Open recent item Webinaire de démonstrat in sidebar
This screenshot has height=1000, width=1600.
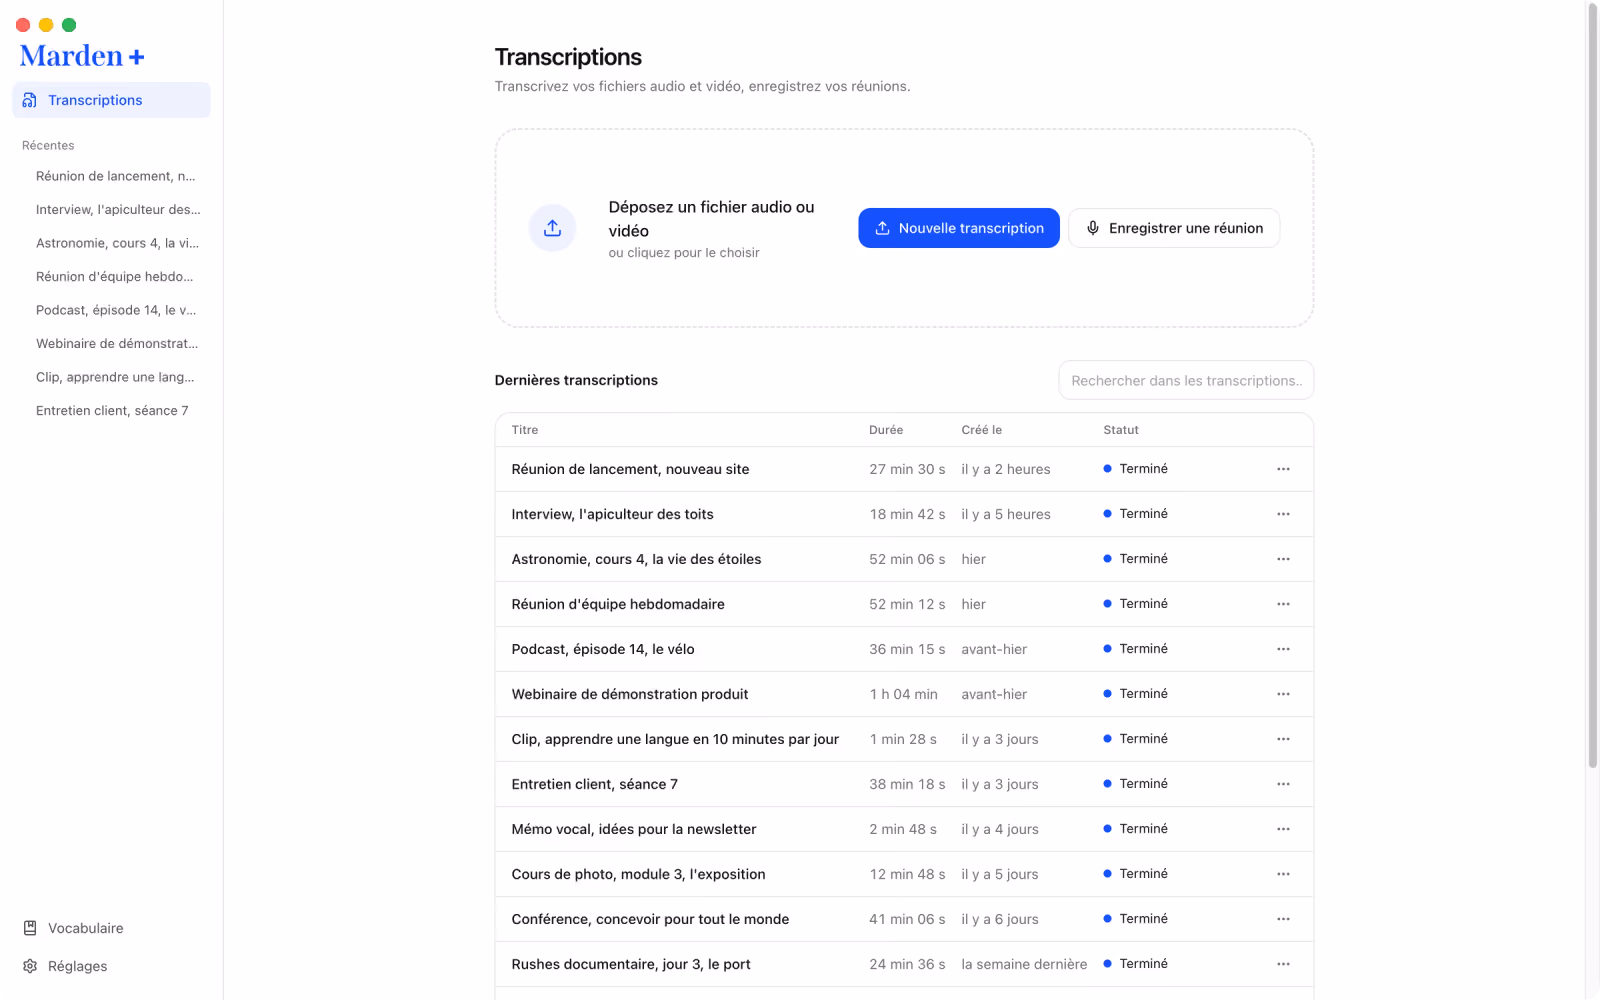click(x=116, y=344)
